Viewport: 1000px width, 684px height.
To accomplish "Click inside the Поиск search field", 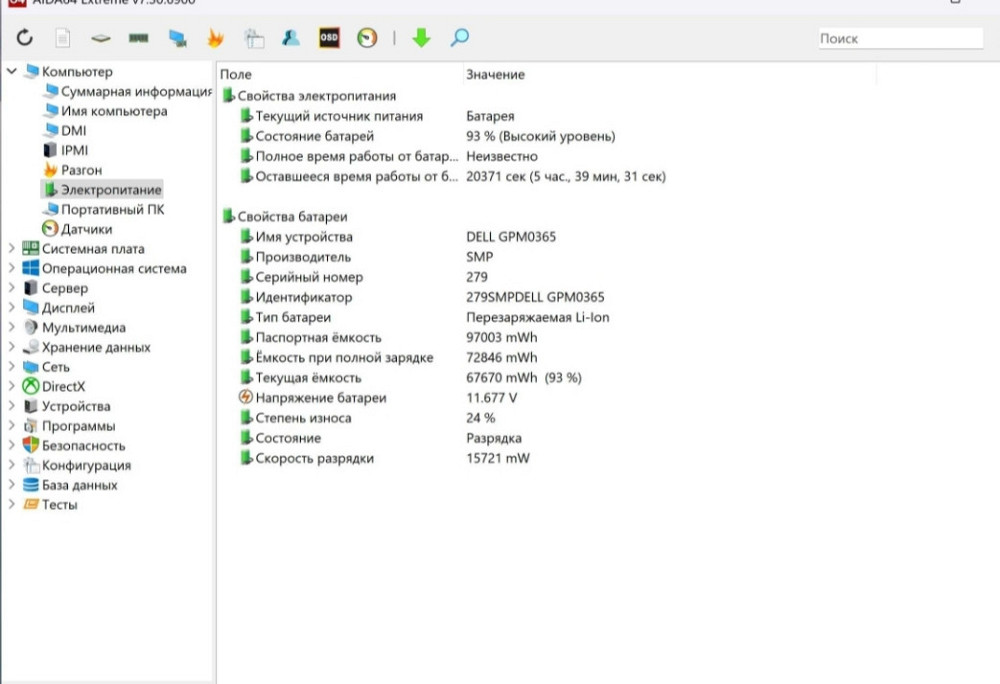I will pyautogui.click(x=897, y=38).
